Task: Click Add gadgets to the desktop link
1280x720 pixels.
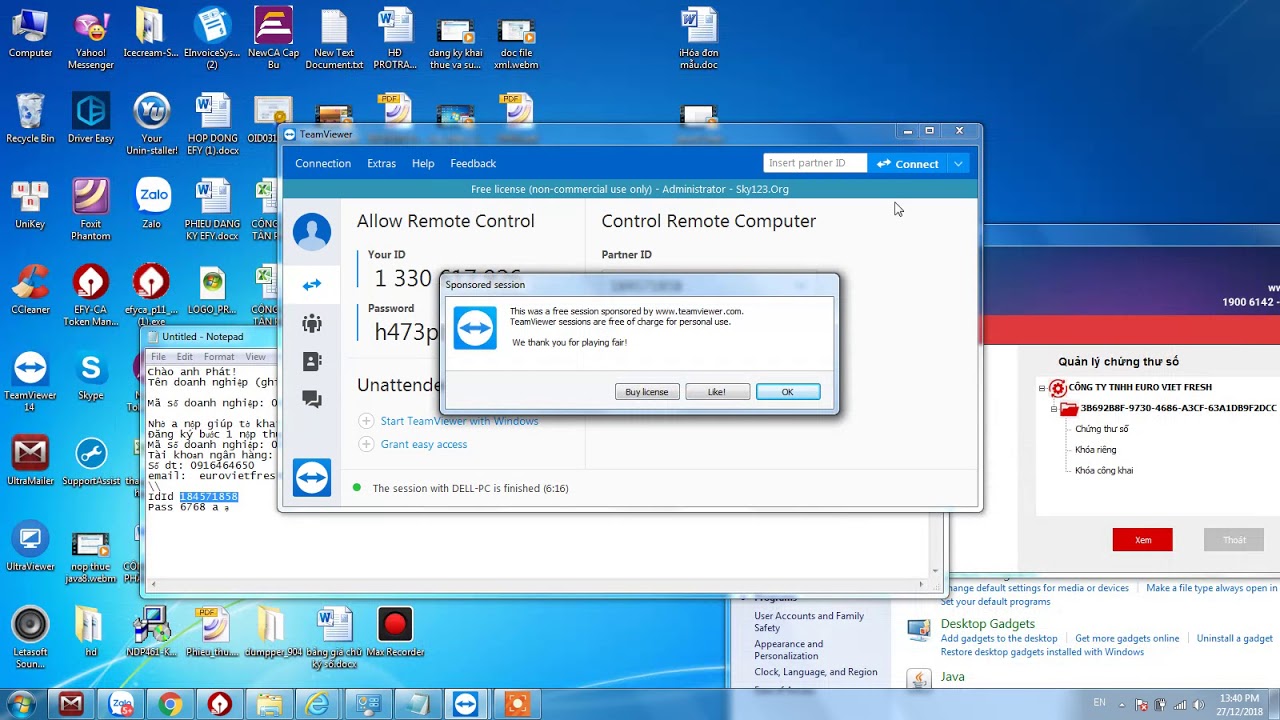Action: 999,638
